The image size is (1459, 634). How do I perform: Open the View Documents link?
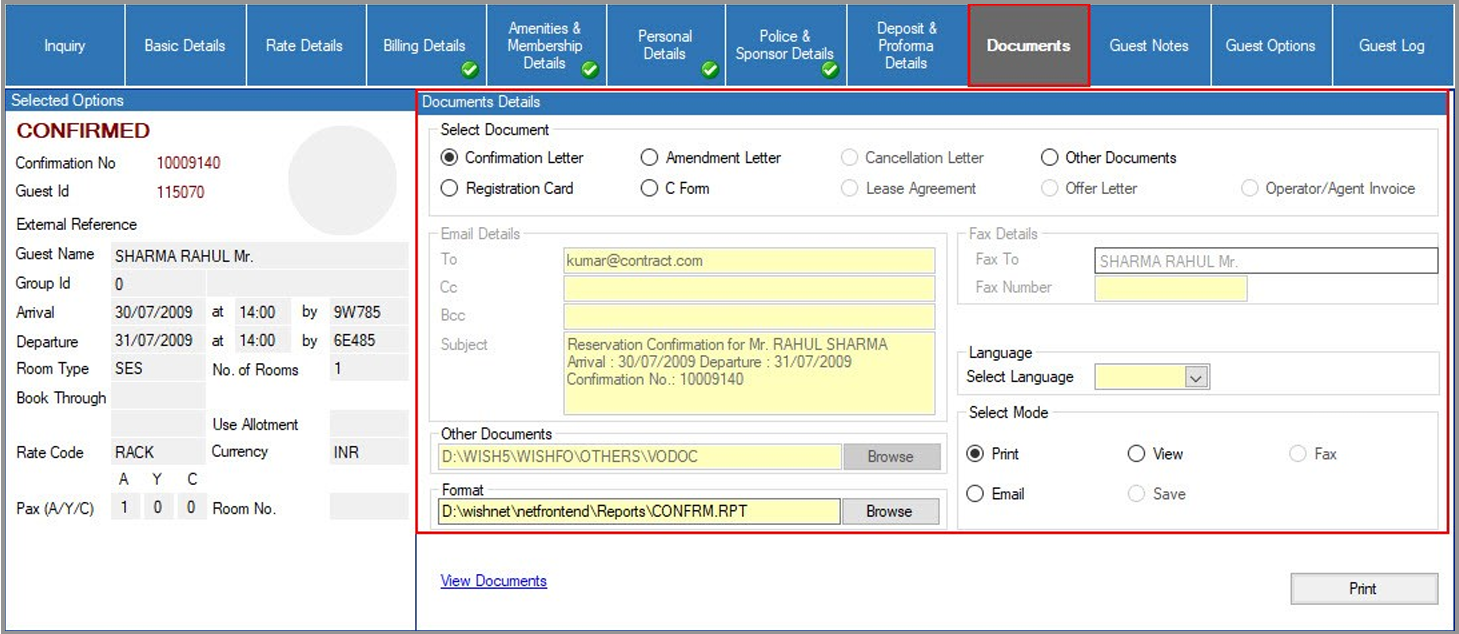point(493,581)
